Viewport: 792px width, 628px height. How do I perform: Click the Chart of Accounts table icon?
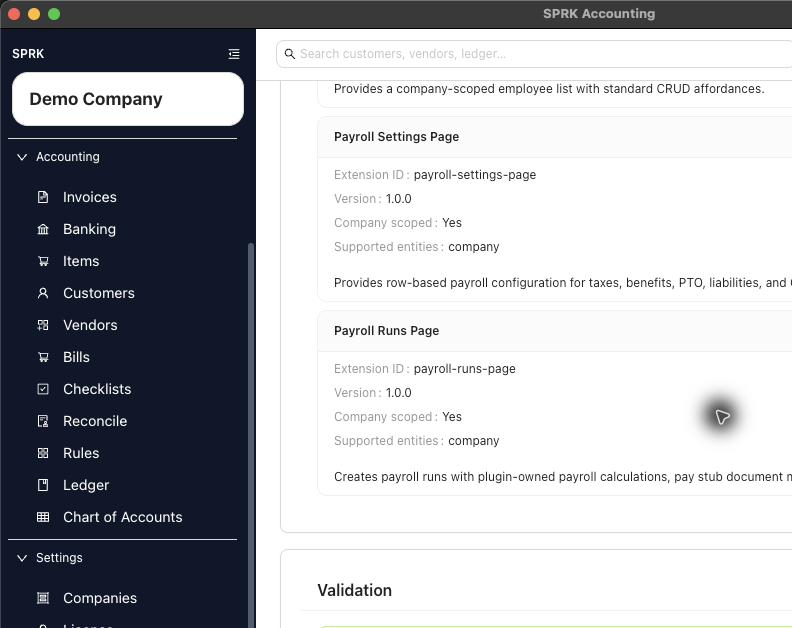[43, 517]
